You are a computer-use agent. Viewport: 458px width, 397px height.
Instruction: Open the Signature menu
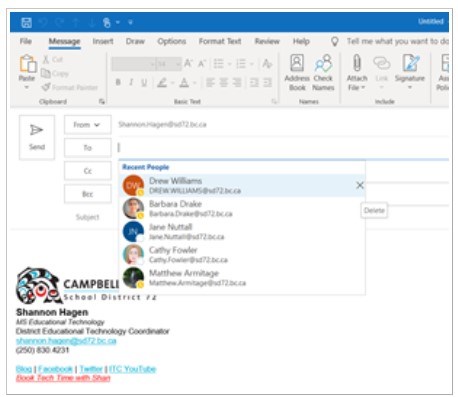click(x=410, y=72)
